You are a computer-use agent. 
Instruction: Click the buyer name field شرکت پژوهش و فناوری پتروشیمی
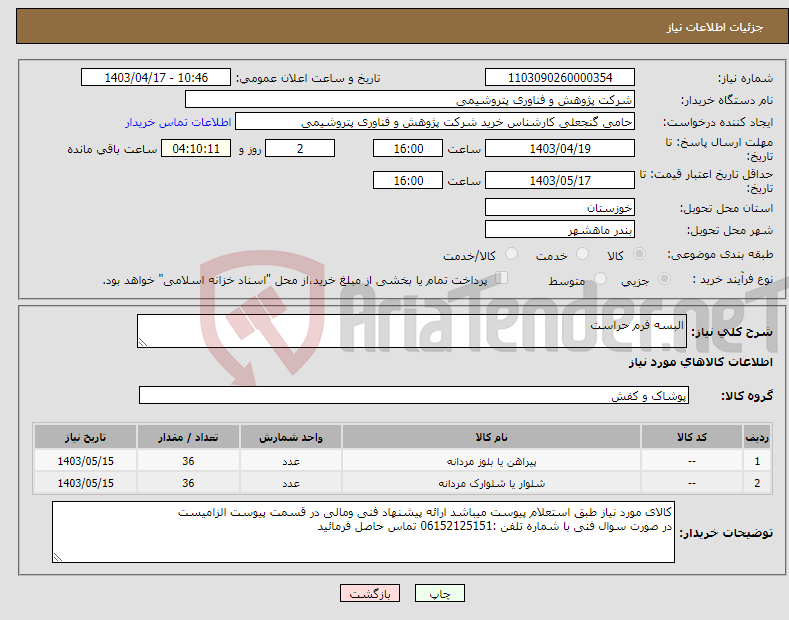pyautogui.click(x=410, y=100)
